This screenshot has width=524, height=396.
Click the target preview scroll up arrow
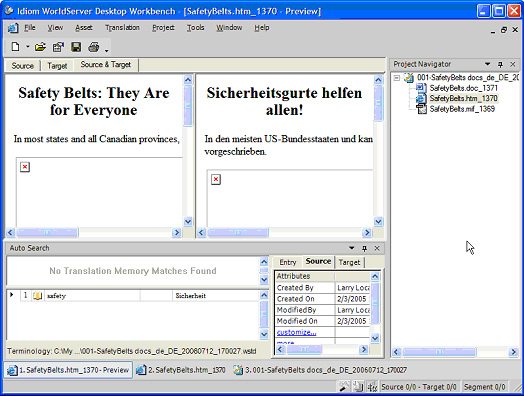tap(378, 80)
